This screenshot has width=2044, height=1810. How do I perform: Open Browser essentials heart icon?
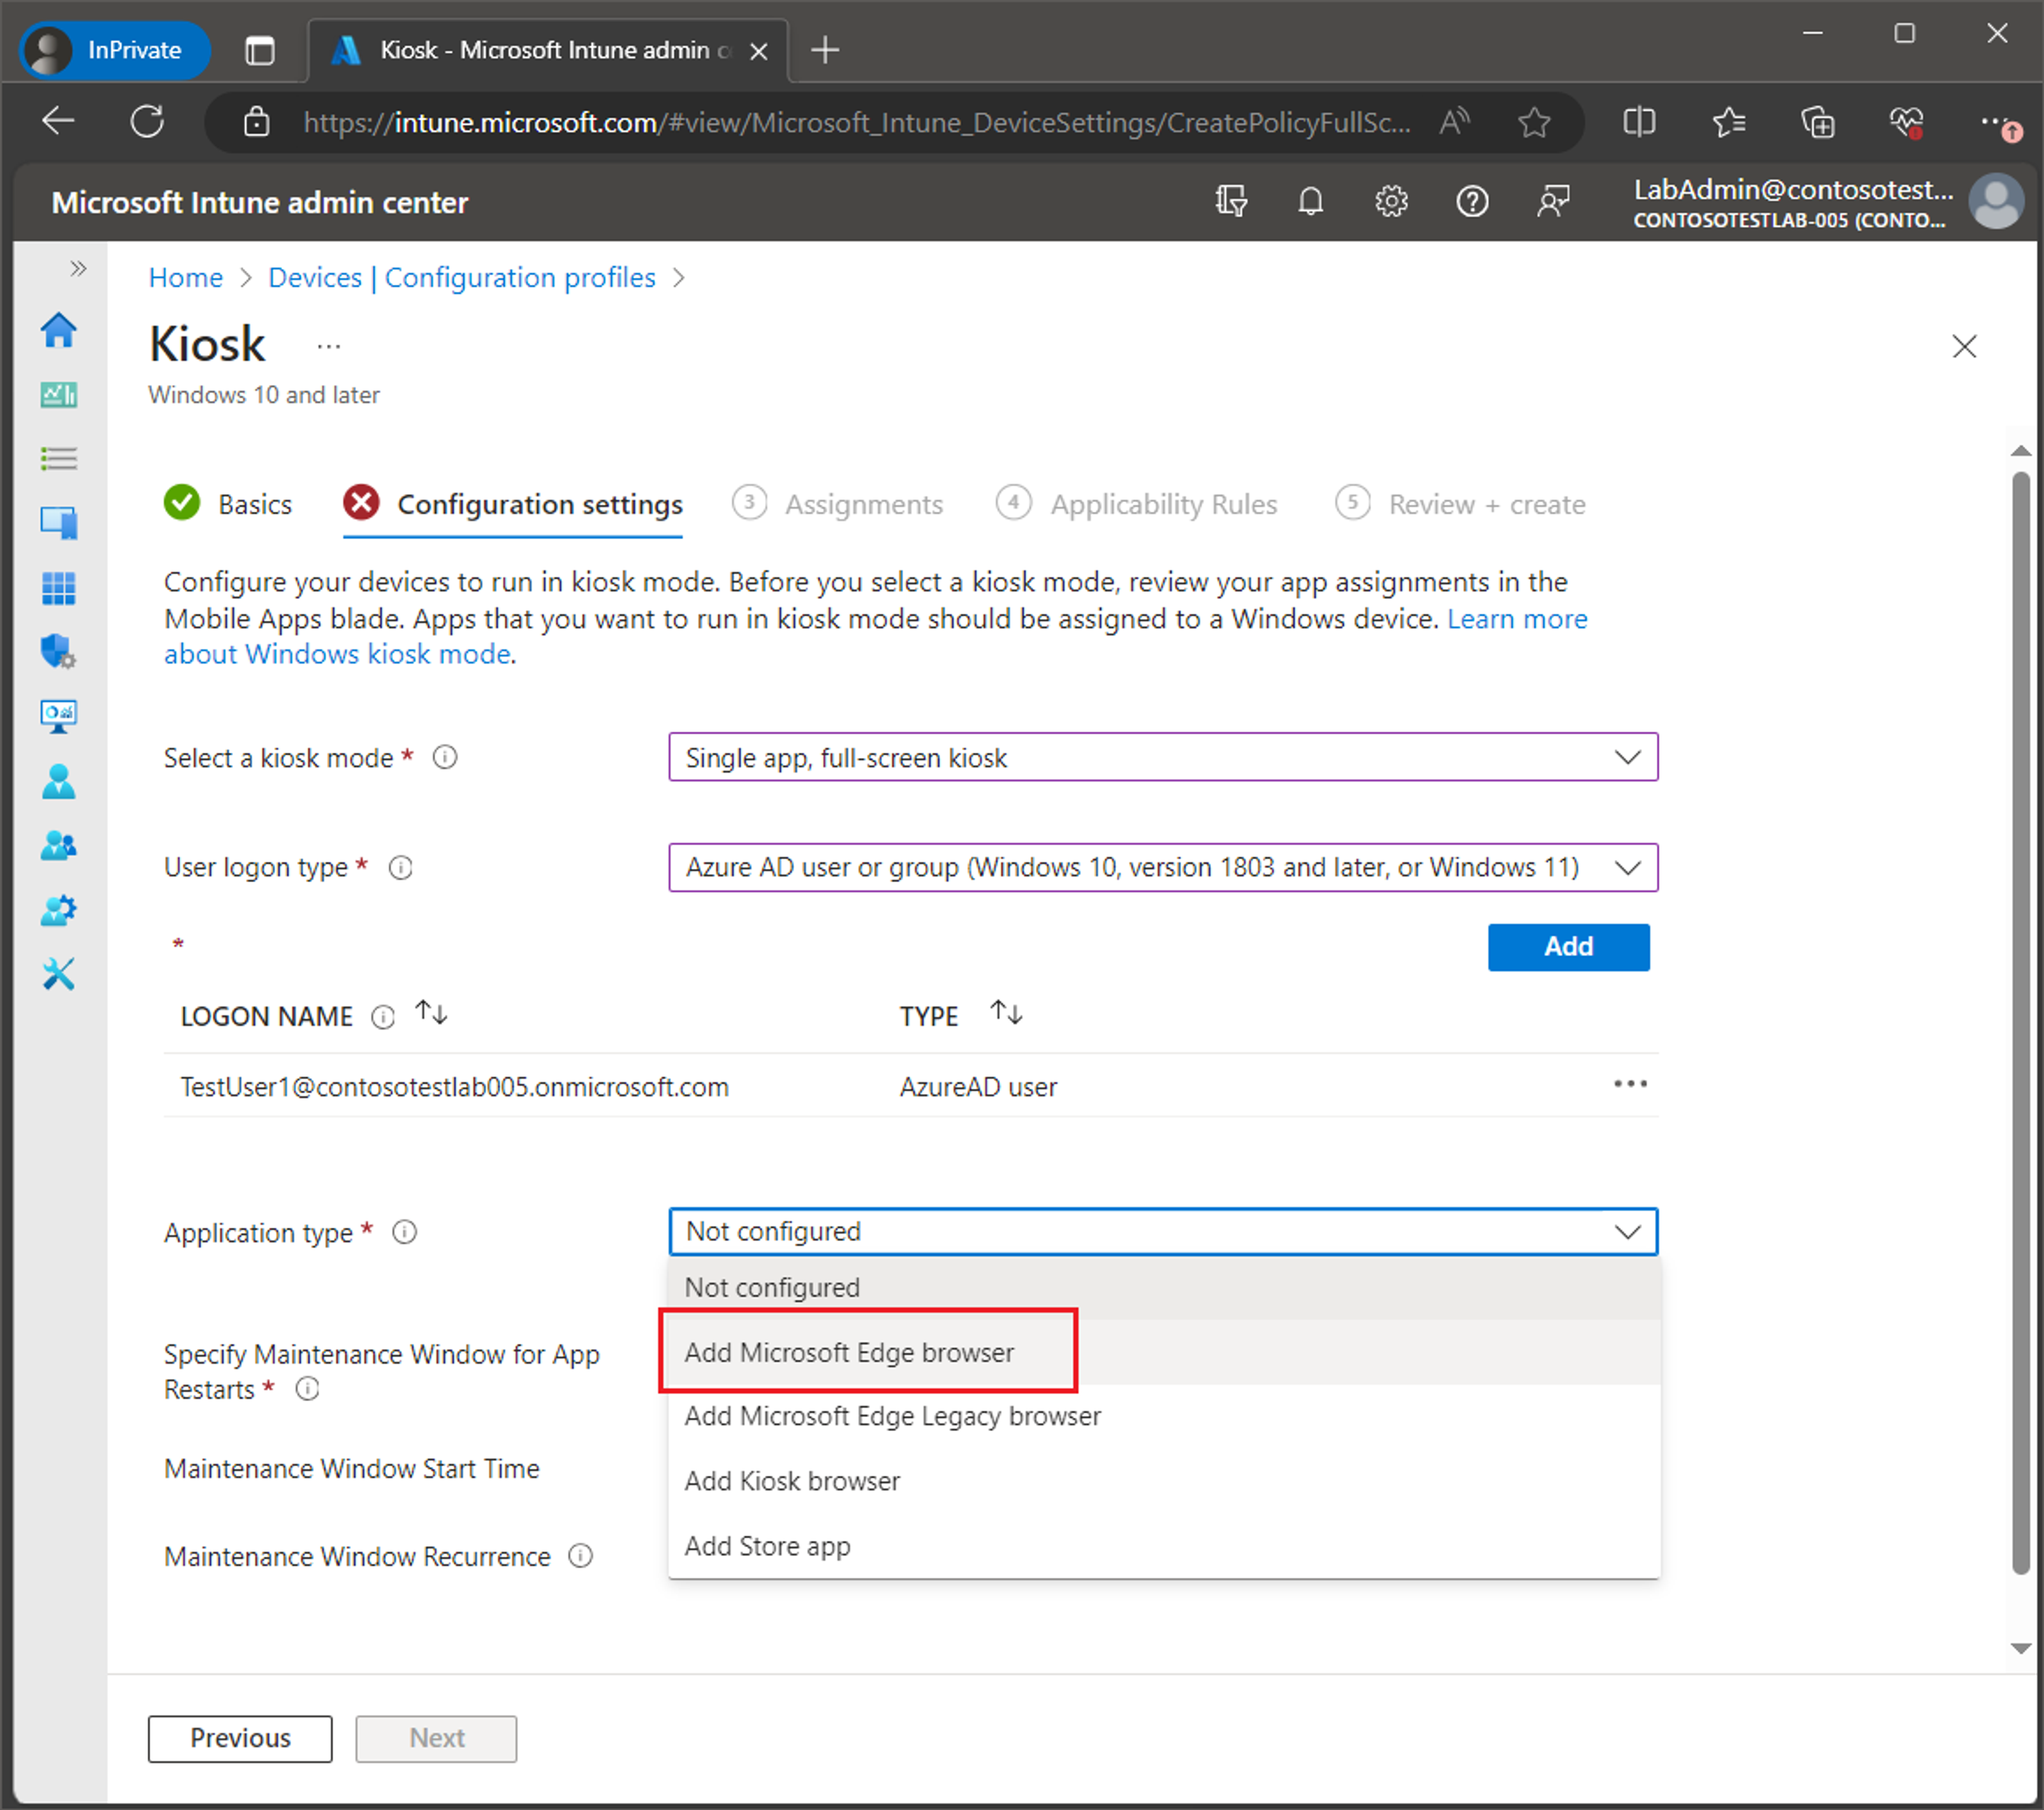[1906, 122]
